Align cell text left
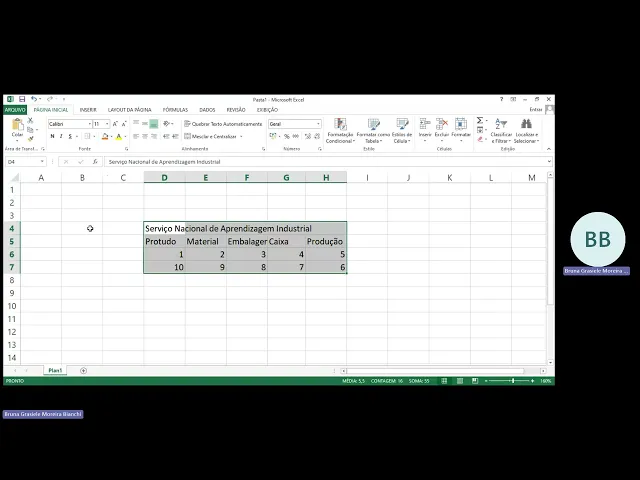Viewport: 640px width, 480px height. click(x=136, y=136)
